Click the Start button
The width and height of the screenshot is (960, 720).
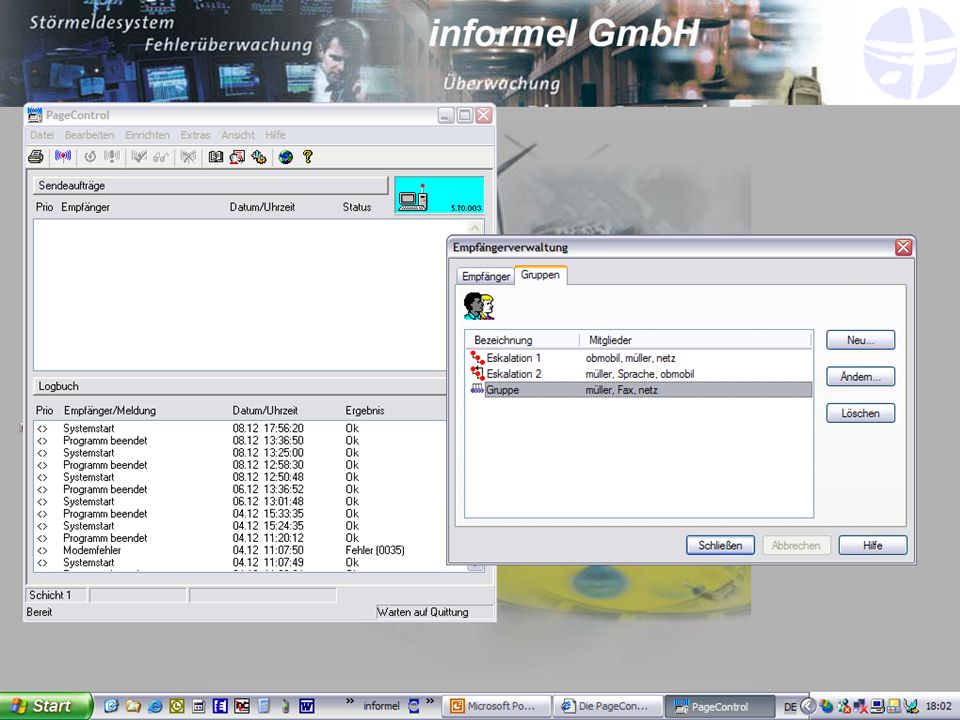(46, 706)
